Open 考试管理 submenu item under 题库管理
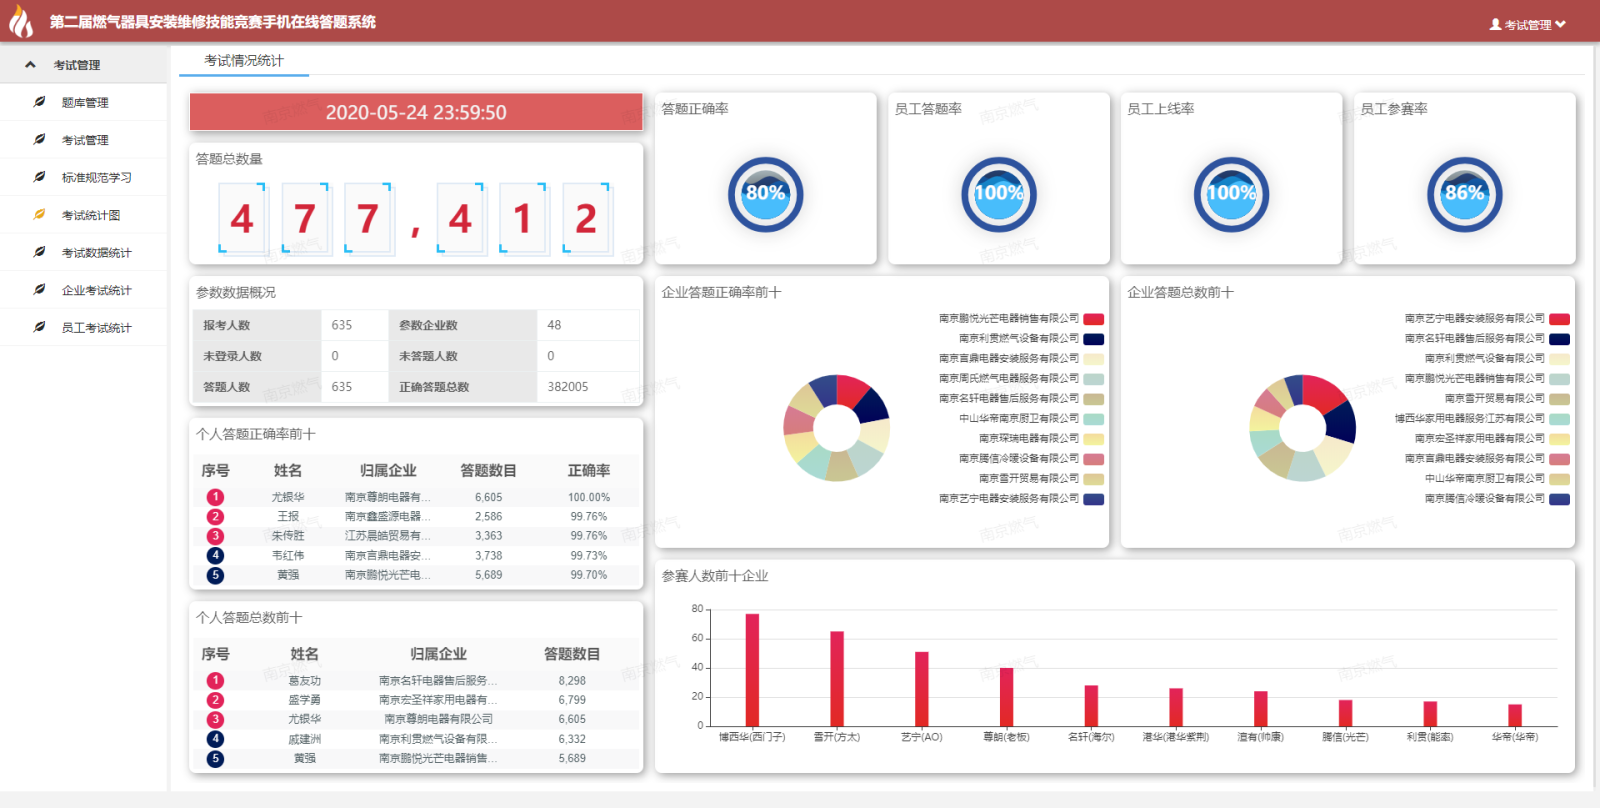The image size is (1600, 808). coord(85,140)
